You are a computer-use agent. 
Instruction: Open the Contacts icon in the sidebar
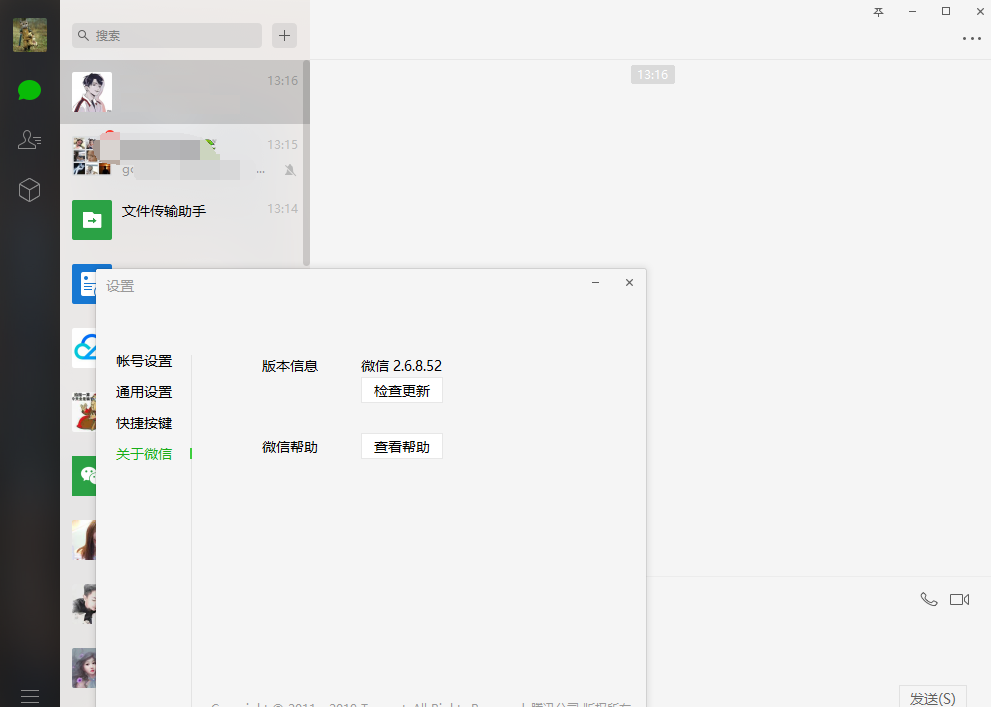[29, 140]
